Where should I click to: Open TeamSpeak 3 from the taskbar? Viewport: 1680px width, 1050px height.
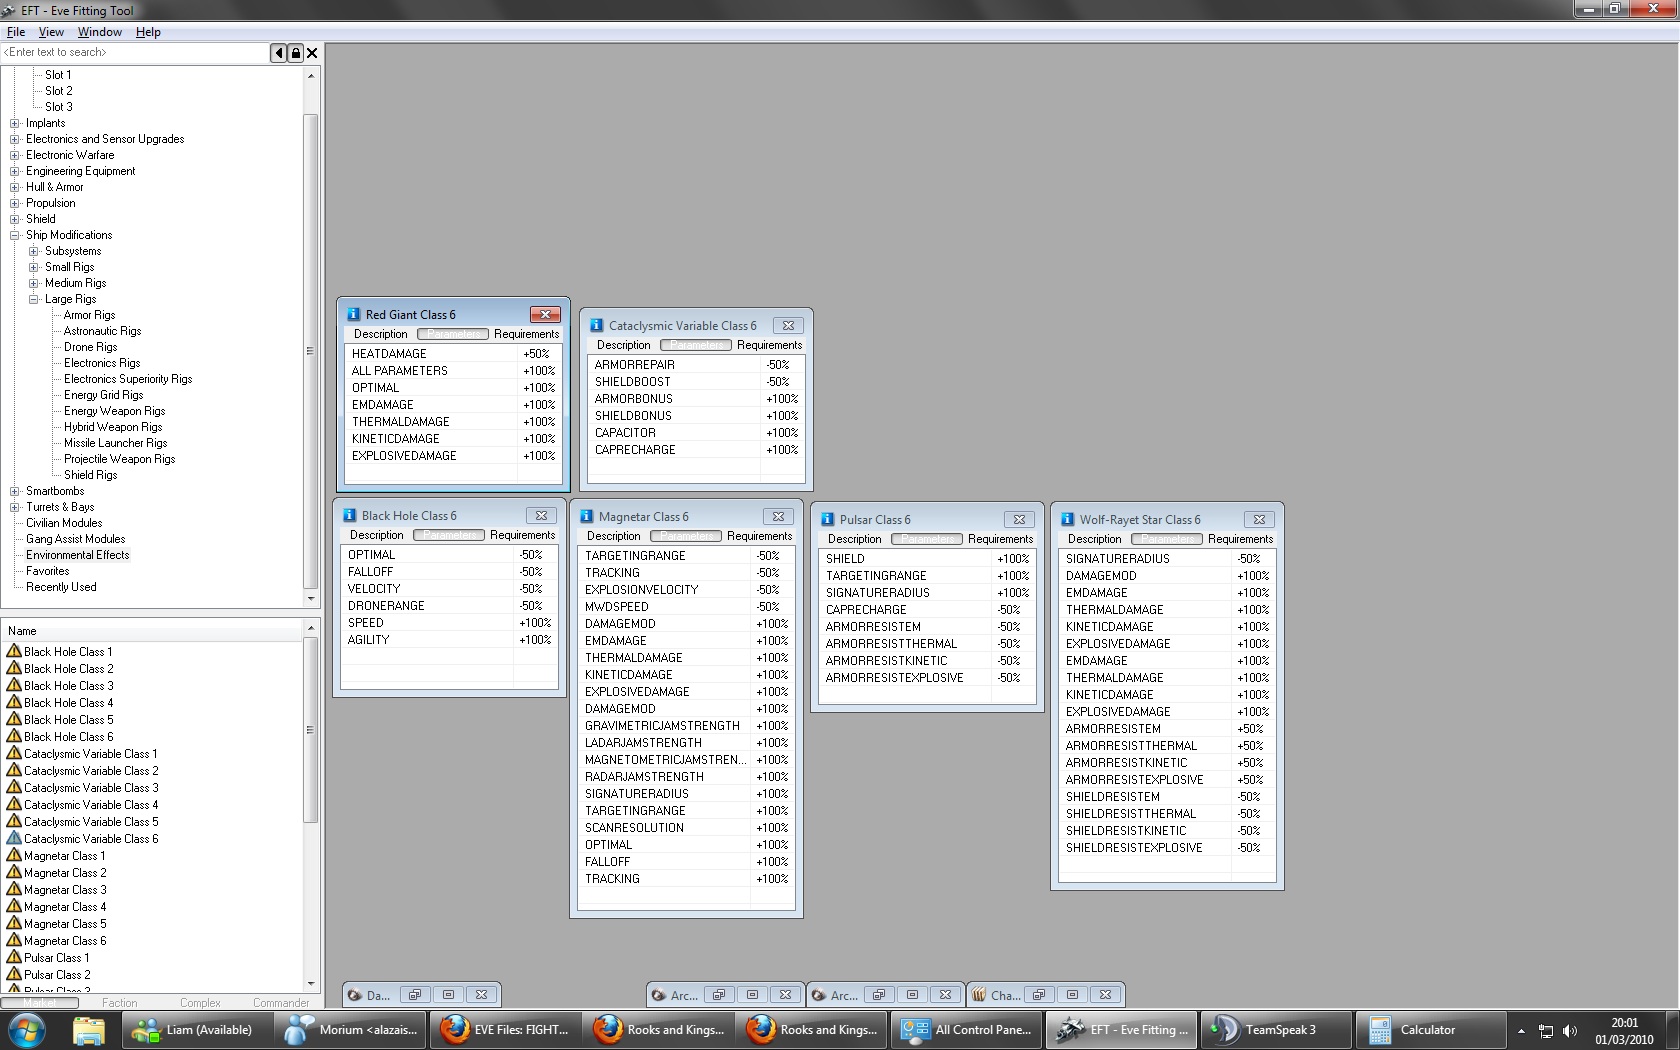pyautogui.click(x=1276, y=1030)
